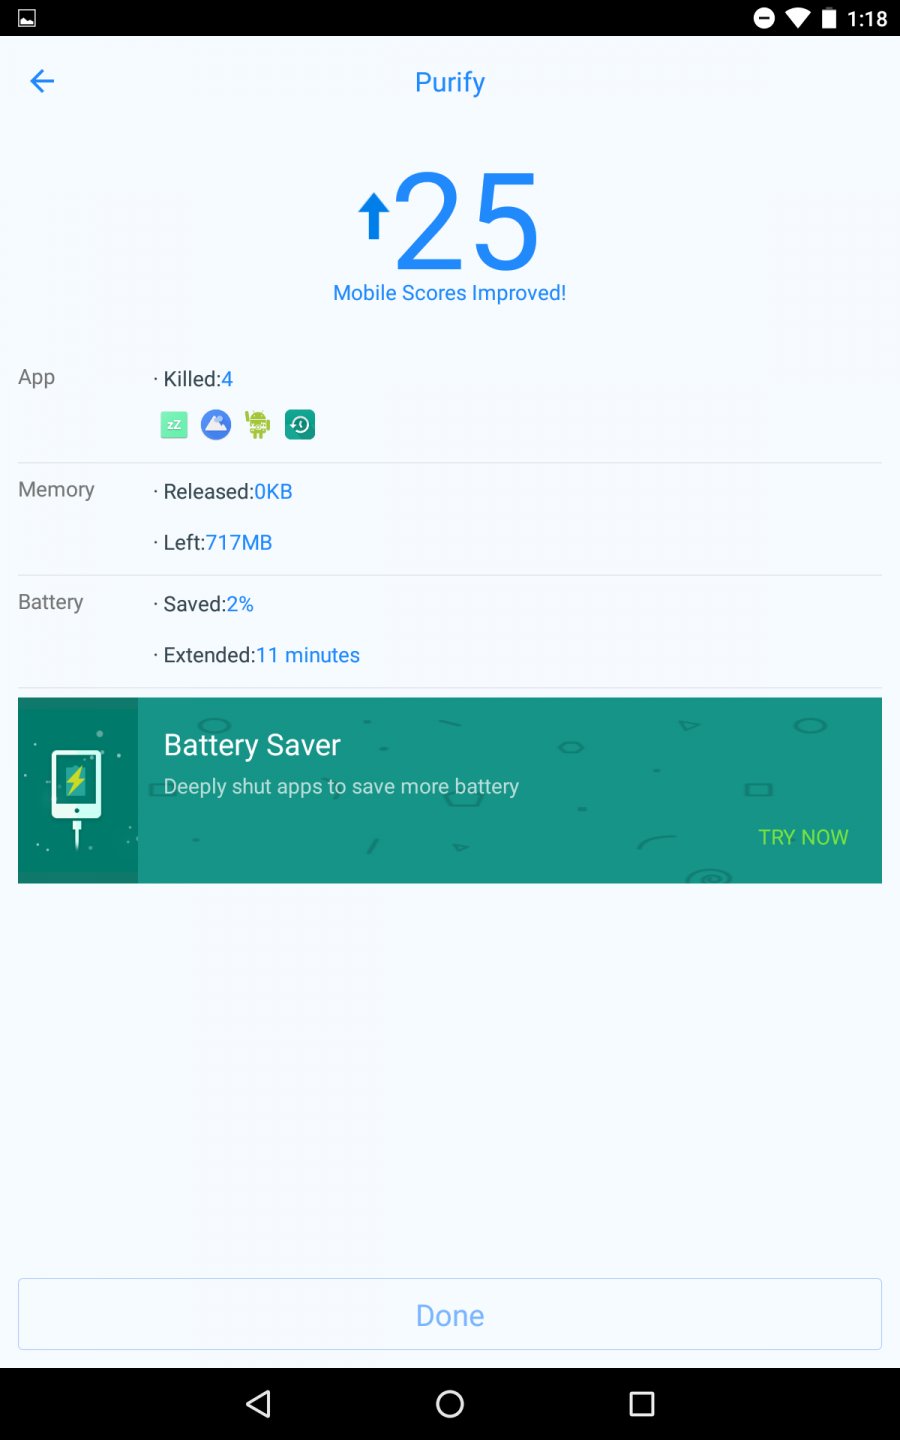The height and width of the screenshot is (1440, 900).
Task: Tap the teal clock history app icon
Action: pos(300,425)
